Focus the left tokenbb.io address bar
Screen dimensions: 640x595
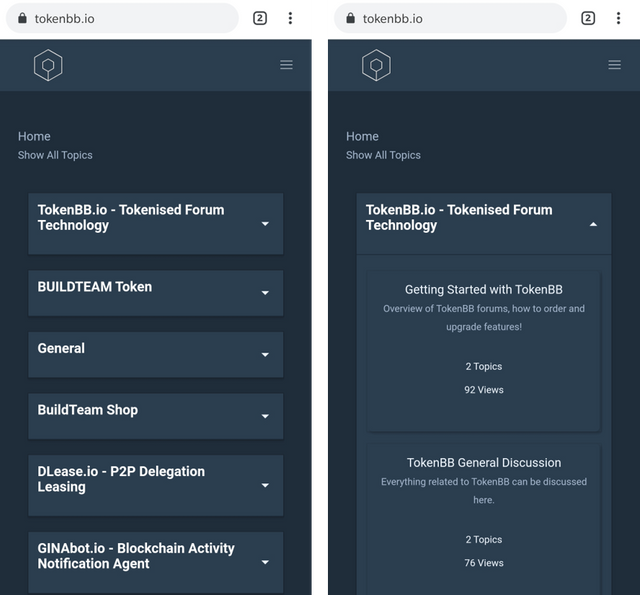click(122, 18)
